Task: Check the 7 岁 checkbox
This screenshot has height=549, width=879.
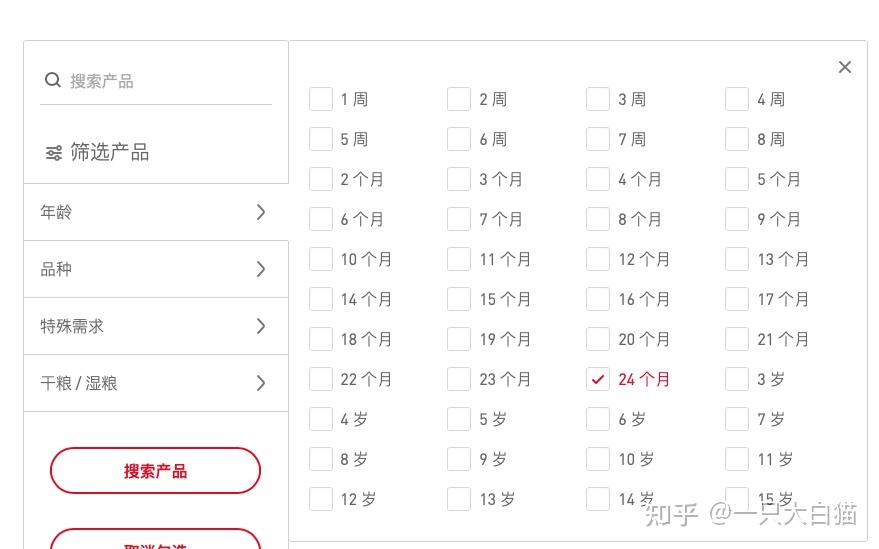Action: pyautogui.click(x=737, y=419)
